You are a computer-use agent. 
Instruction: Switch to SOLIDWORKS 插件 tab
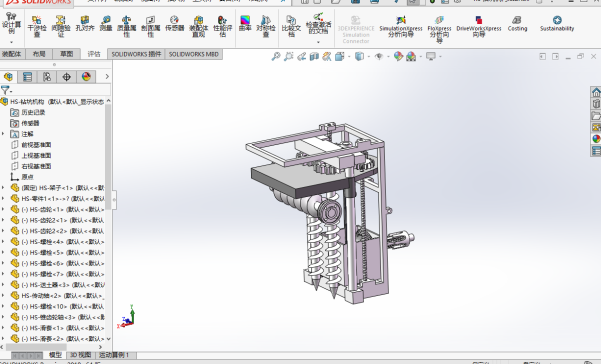tap(136, 54)
